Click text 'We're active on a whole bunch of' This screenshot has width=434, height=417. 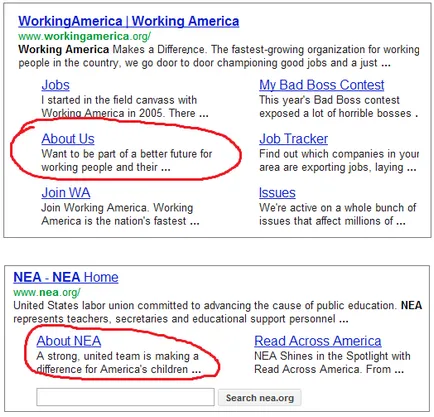point(338,208)
